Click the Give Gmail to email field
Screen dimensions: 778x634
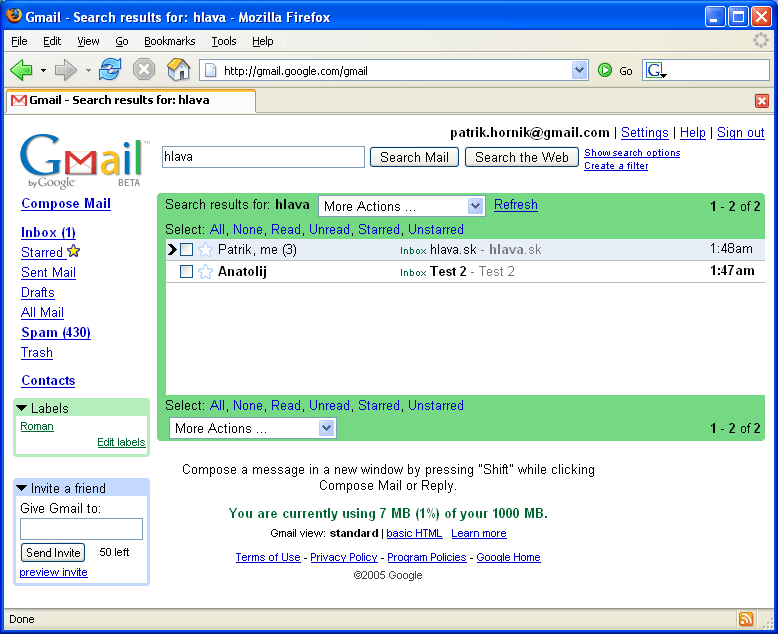pos(81,529)
